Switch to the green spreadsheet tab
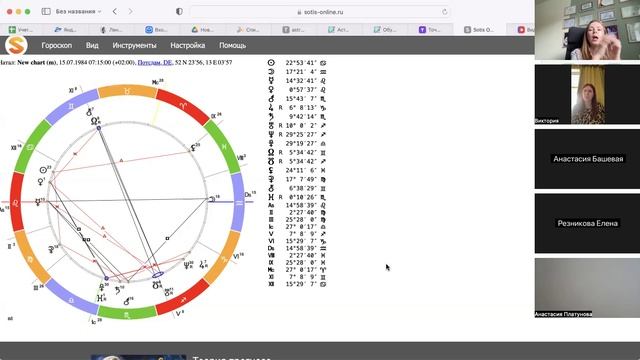Viewport: 640px width, 360px height. click(21, 29)
